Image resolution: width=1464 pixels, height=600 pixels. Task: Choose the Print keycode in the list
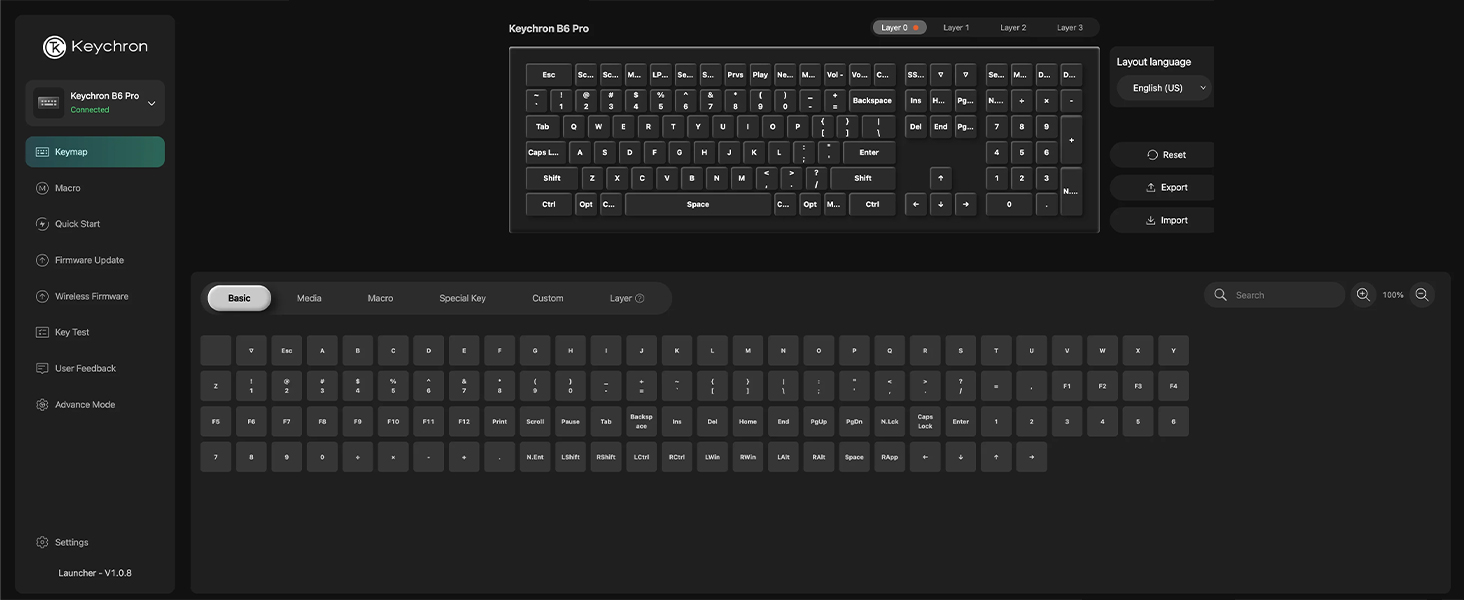pyautogui.click(x=499, y=422)
